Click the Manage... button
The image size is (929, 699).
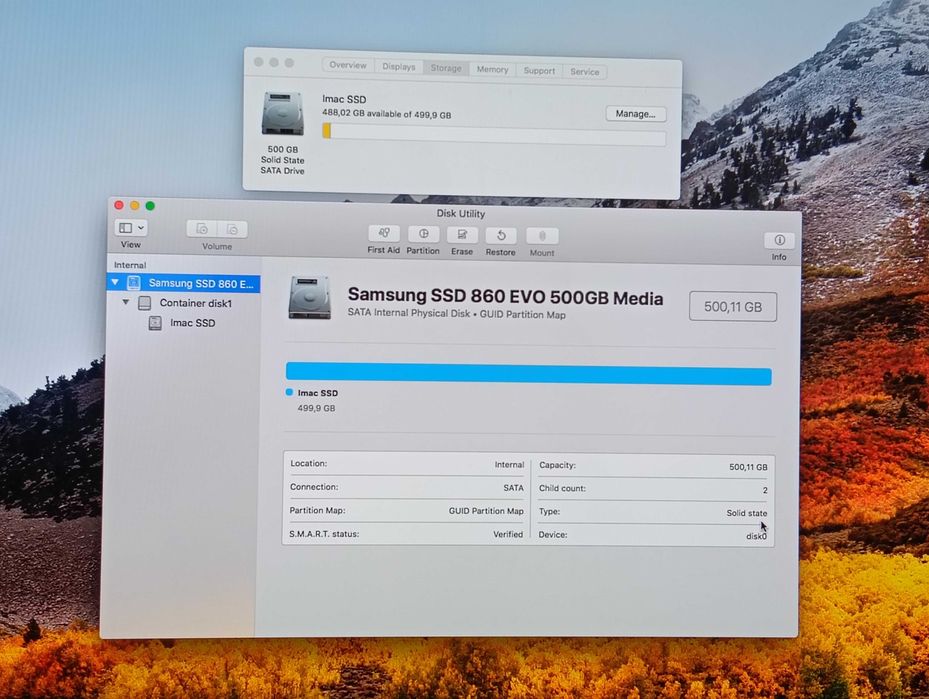click(x=636, y=114)
